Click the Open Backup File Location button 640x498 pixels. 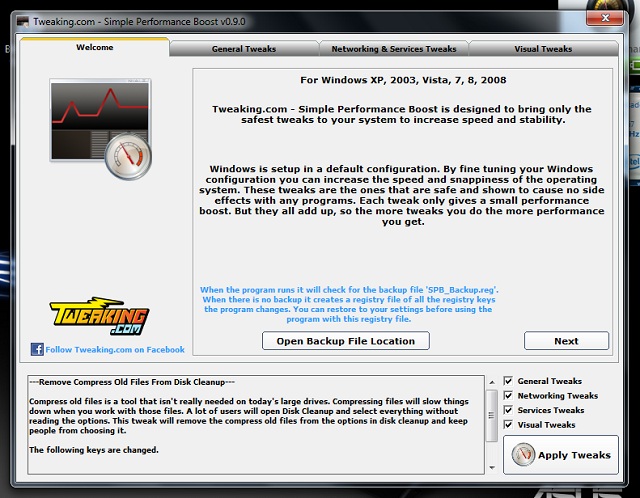(x=346, y=341)
